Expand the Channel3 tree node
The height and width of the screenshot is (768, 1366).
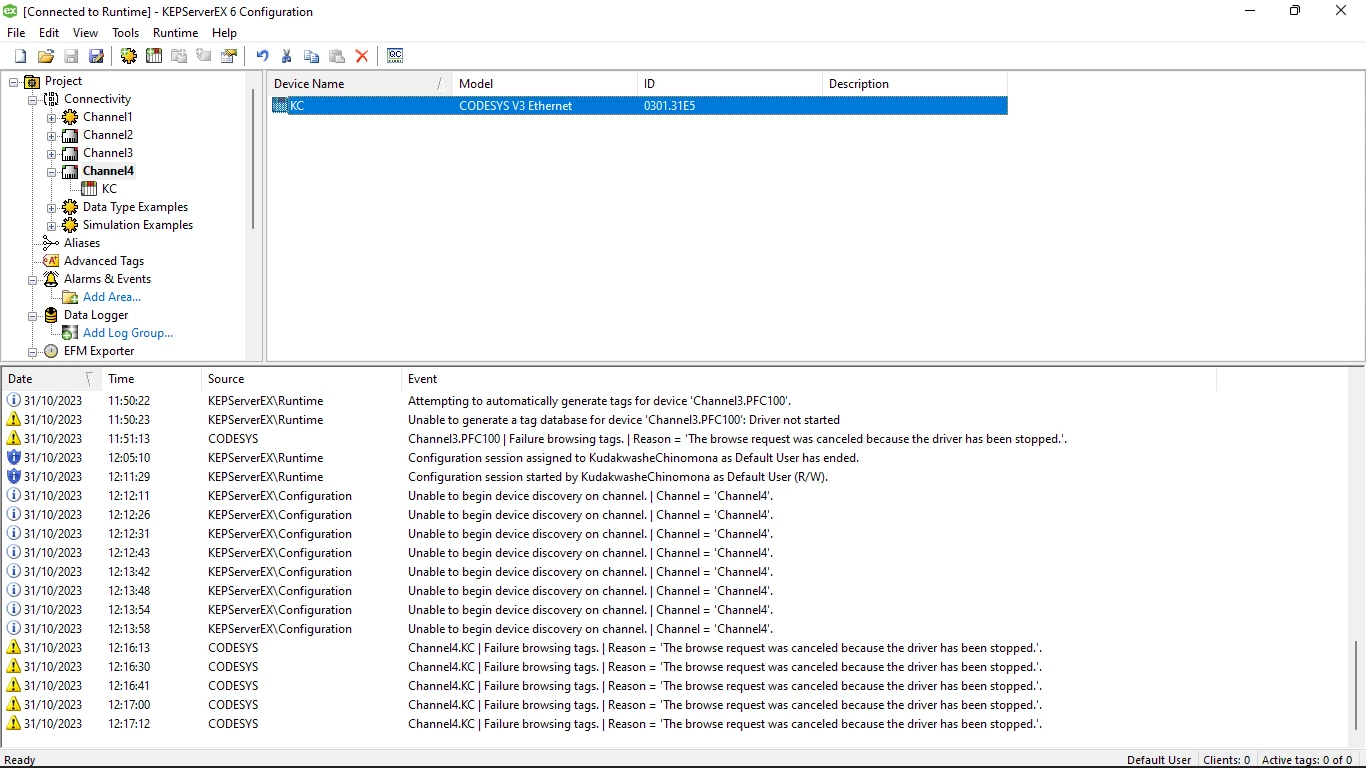[x=52, y=153]
